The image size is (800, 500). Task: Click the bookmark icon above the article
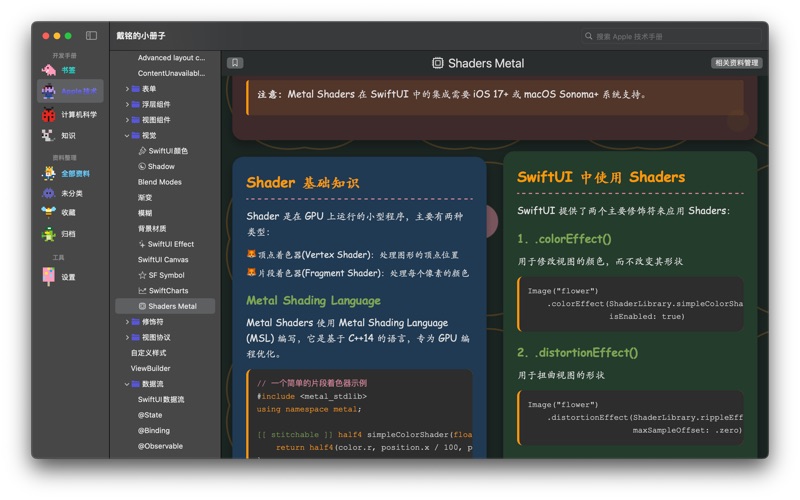[235, 63]
